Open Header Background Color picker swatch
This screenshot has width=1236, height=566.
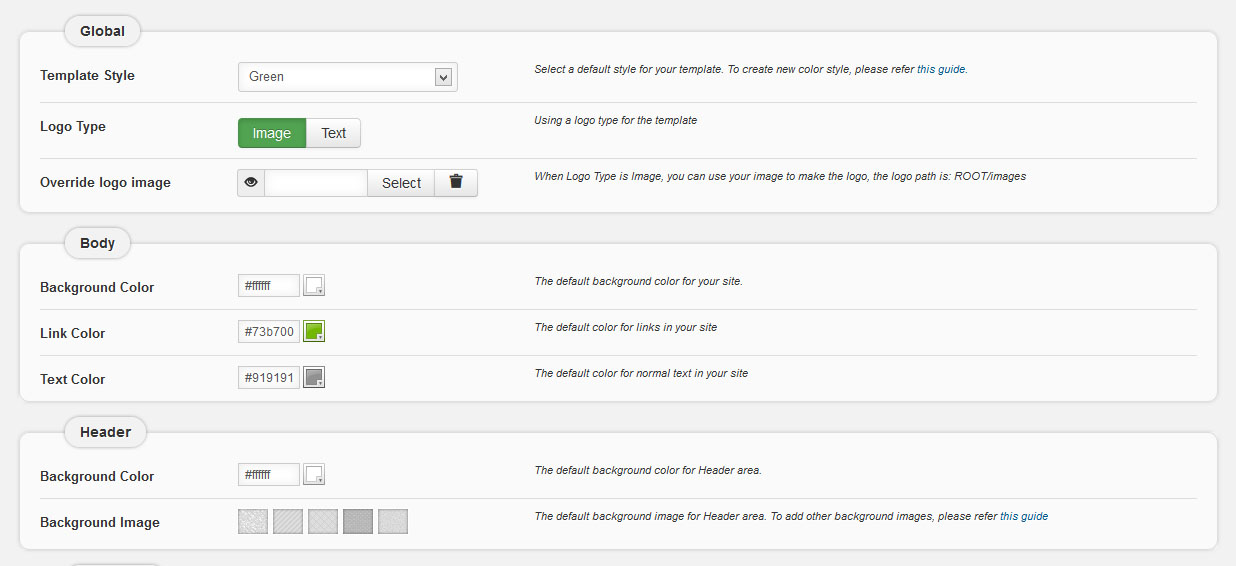point(314,475)
